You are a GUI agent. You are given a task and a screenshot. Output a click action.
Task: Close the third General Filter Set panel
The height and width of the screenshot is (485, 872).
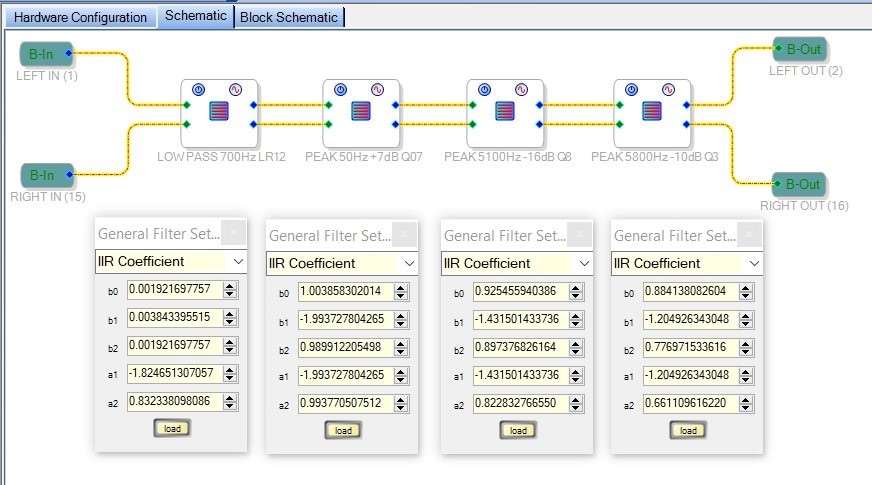pos(579,234)
